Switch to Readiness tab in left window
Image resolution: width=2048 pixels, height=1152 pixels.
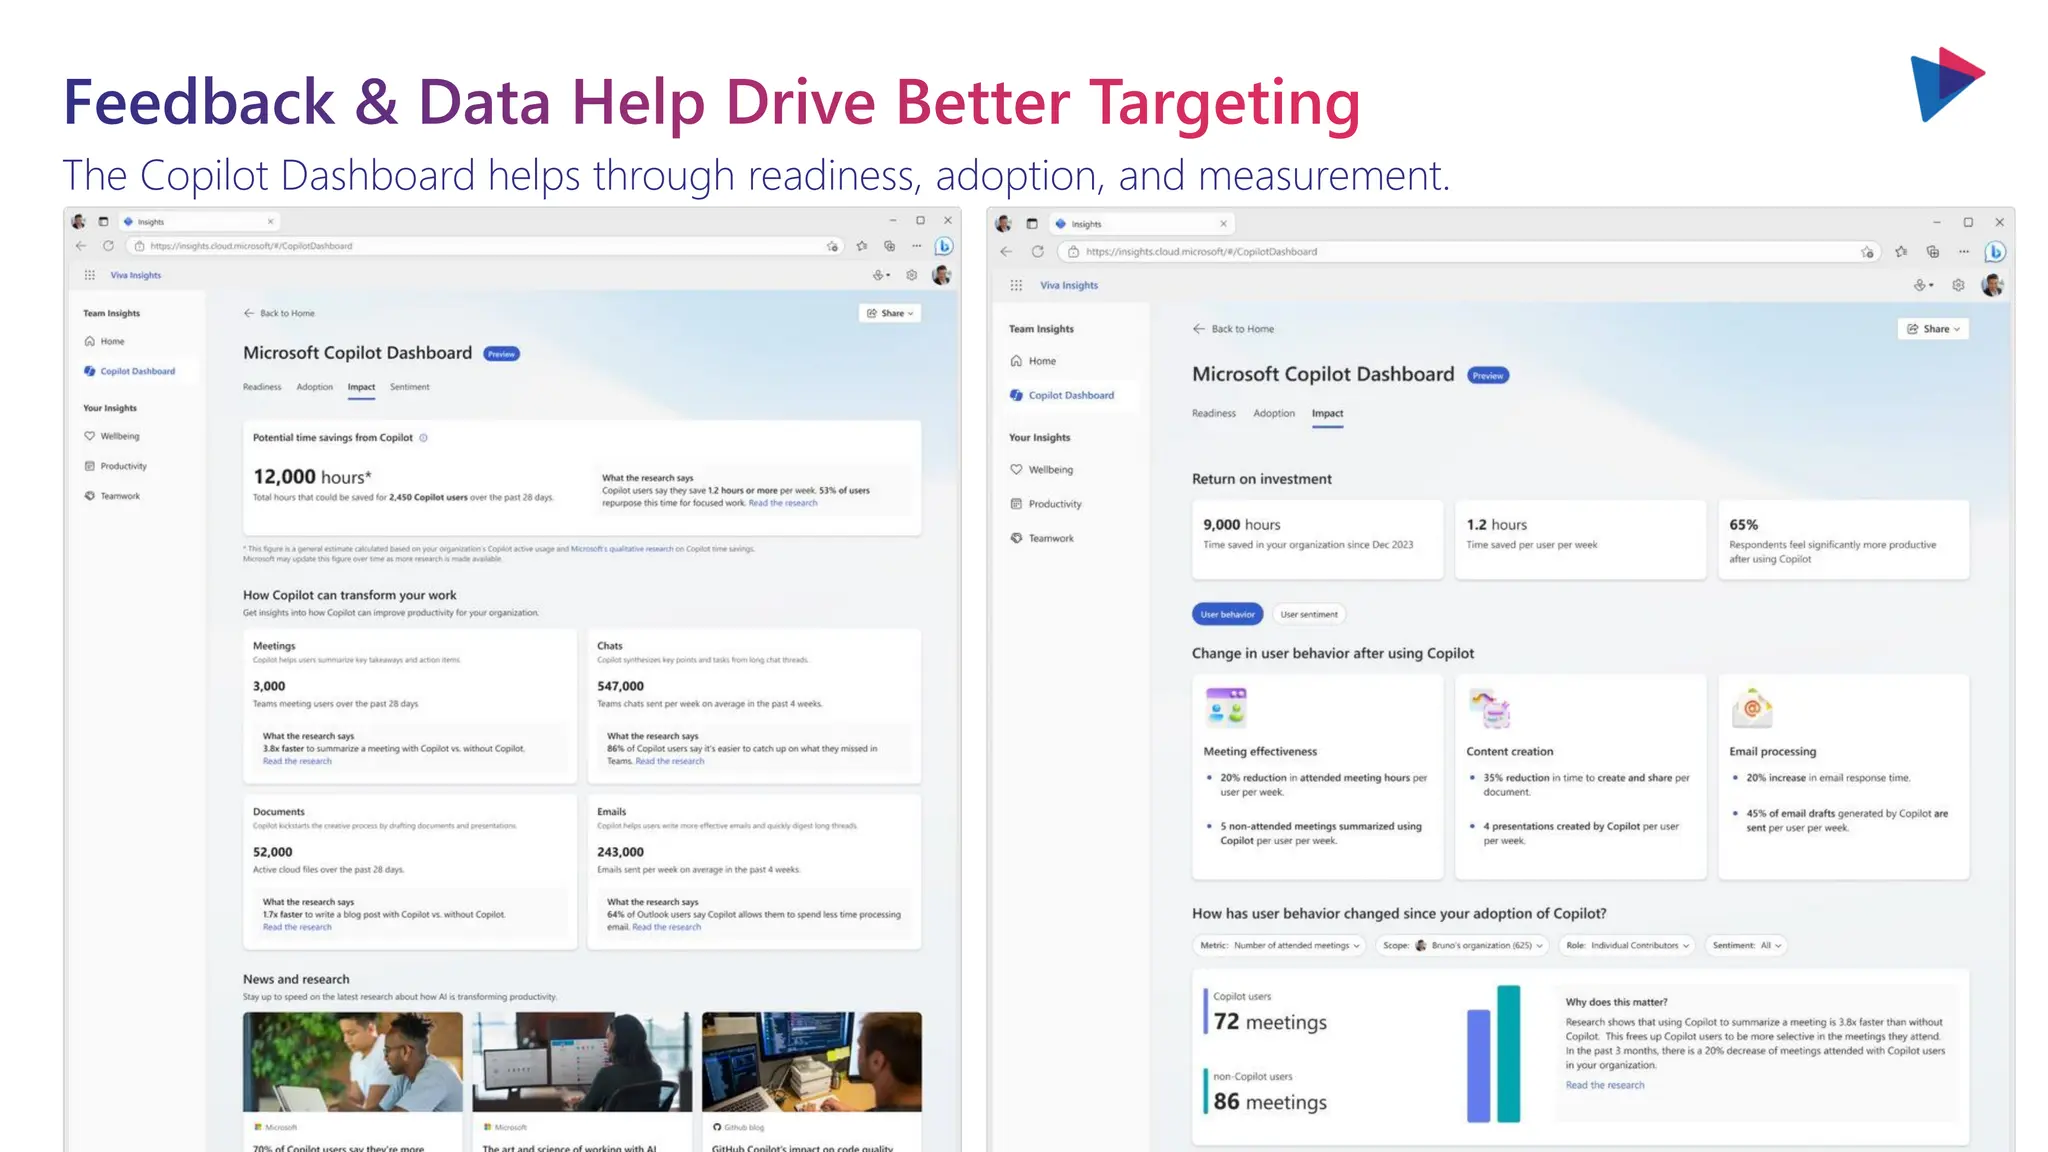pyautogui.click(x=262, y=387)
